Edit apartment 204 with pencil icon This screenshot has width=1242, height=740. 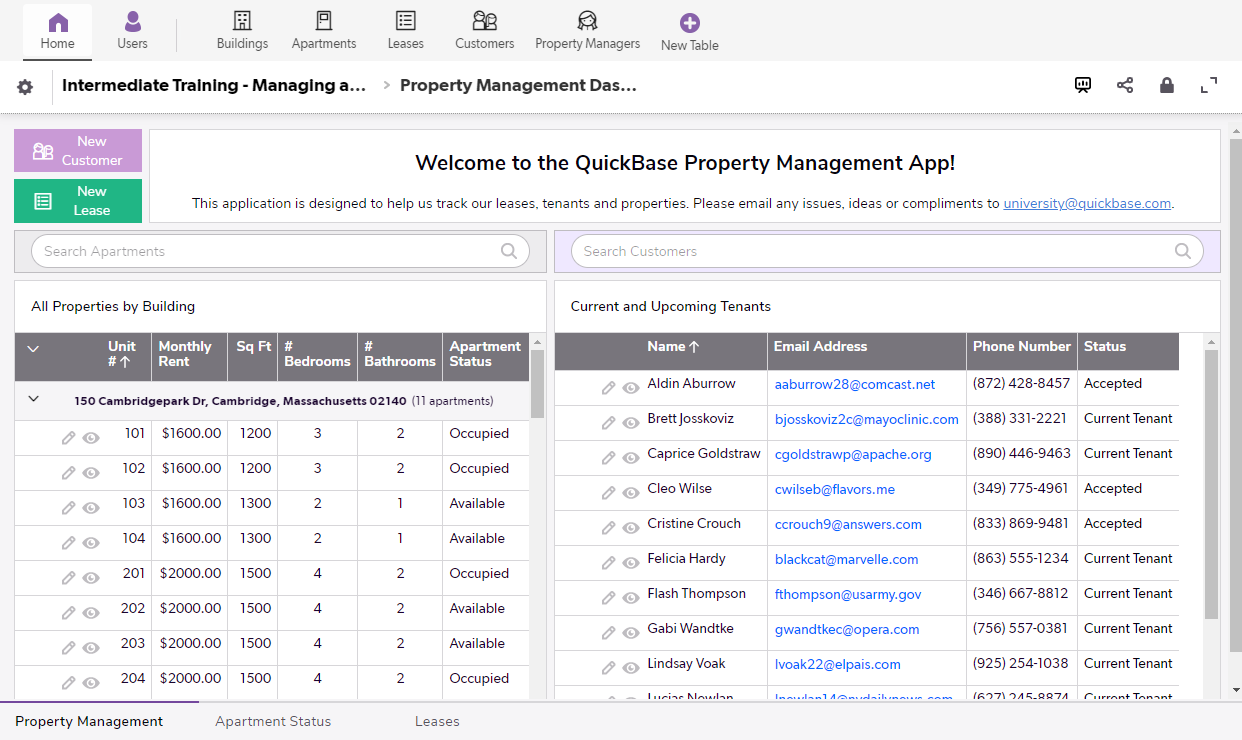(x=69, y=683)
